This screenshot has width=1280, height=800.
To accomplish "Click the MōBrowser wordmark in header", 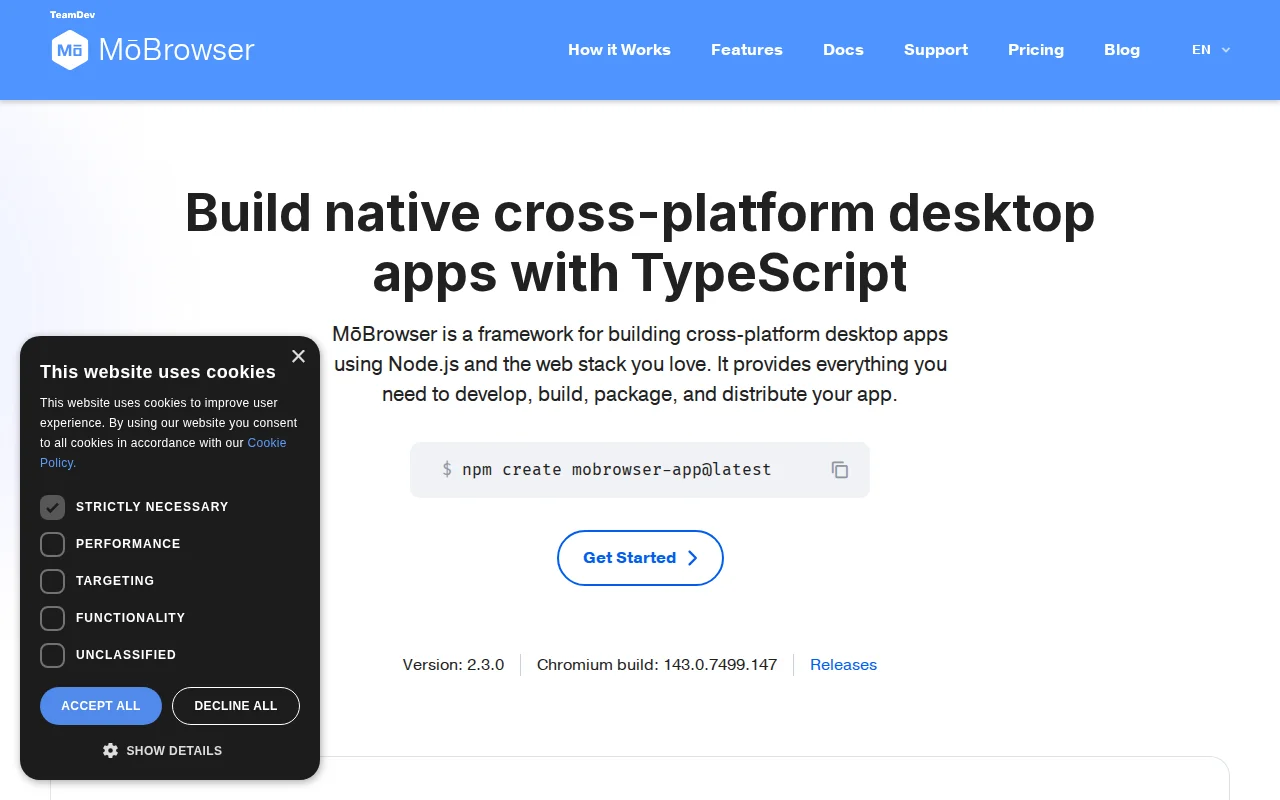I will [x=177, y=50].
